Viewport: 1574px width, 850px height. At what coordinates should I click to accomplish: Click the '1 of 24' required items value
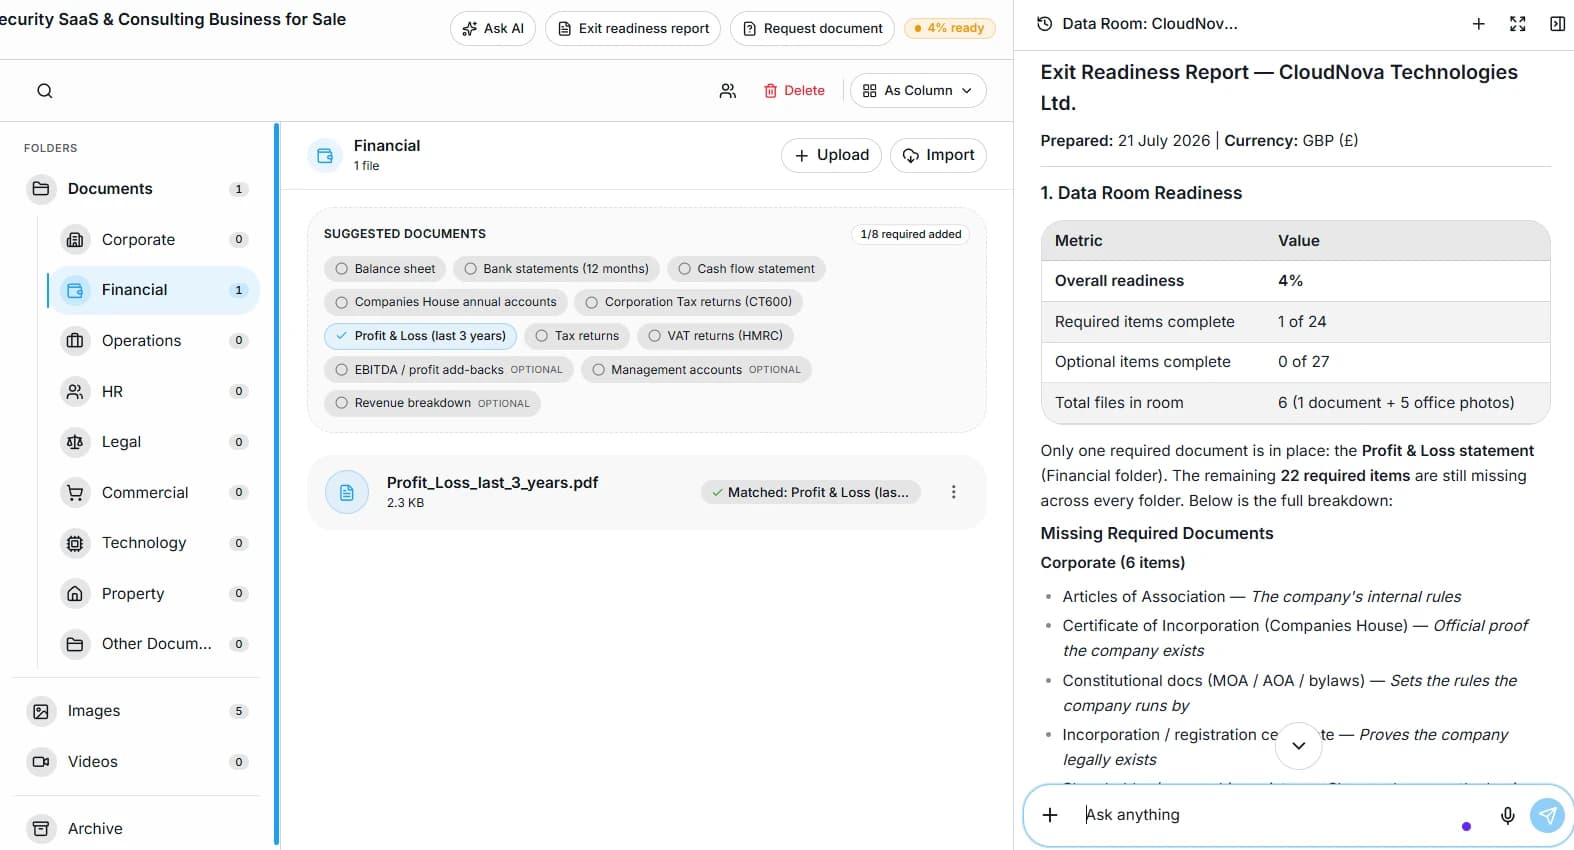coord(1302,322)
